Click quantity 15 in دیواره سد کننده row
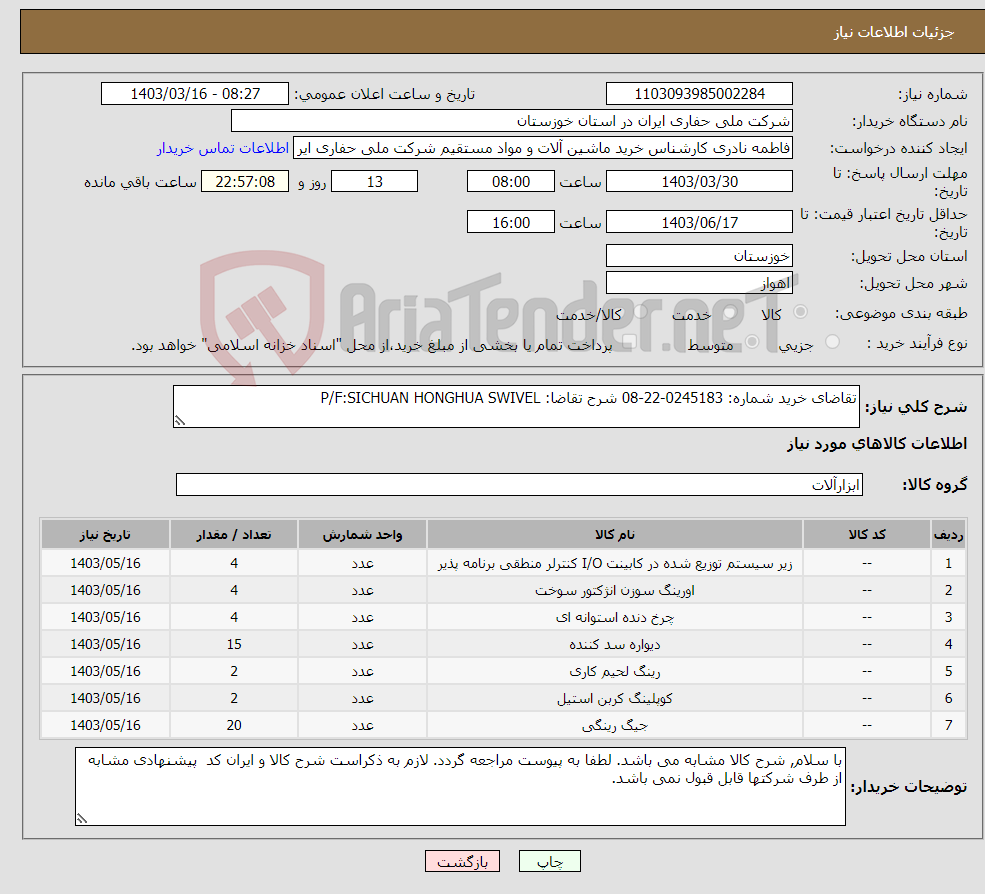 coord(234,645)
